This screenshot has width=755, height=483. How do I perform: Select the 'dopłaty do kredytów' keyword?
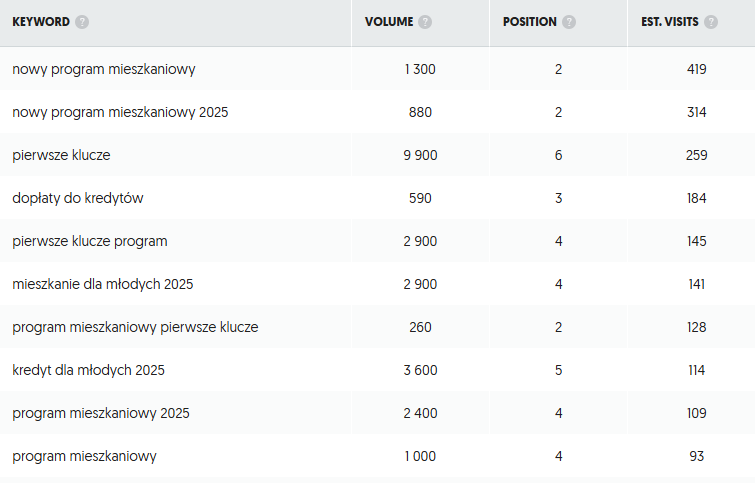click(78, 198)
